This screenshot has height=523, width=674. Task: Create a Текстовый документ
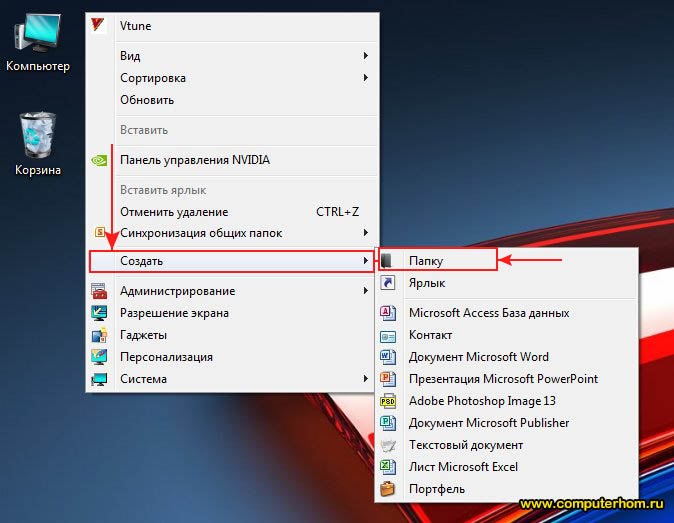[x=506, y=445]
